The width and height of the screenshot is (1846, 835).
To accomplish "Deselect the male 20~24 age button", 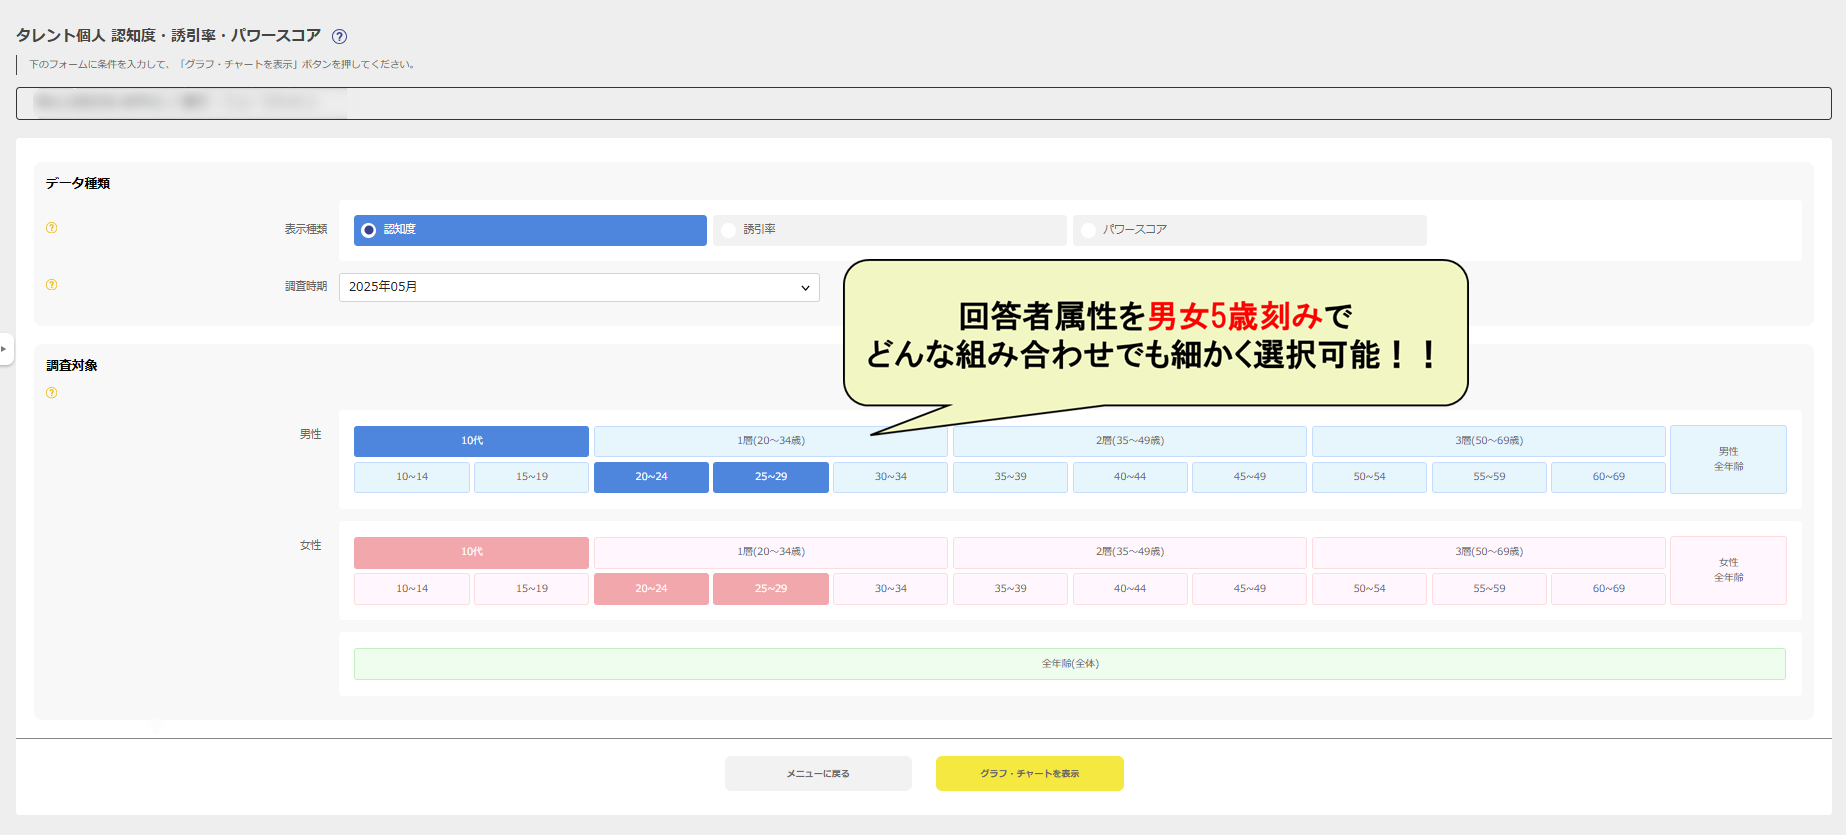I will pos(651,477).
